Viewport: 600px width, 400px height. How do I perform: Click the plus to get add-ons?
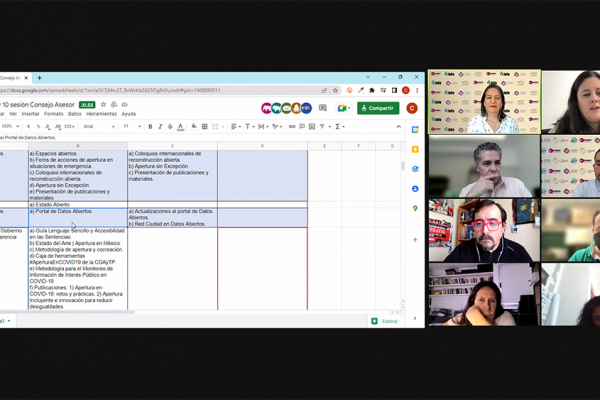[415, 240]
